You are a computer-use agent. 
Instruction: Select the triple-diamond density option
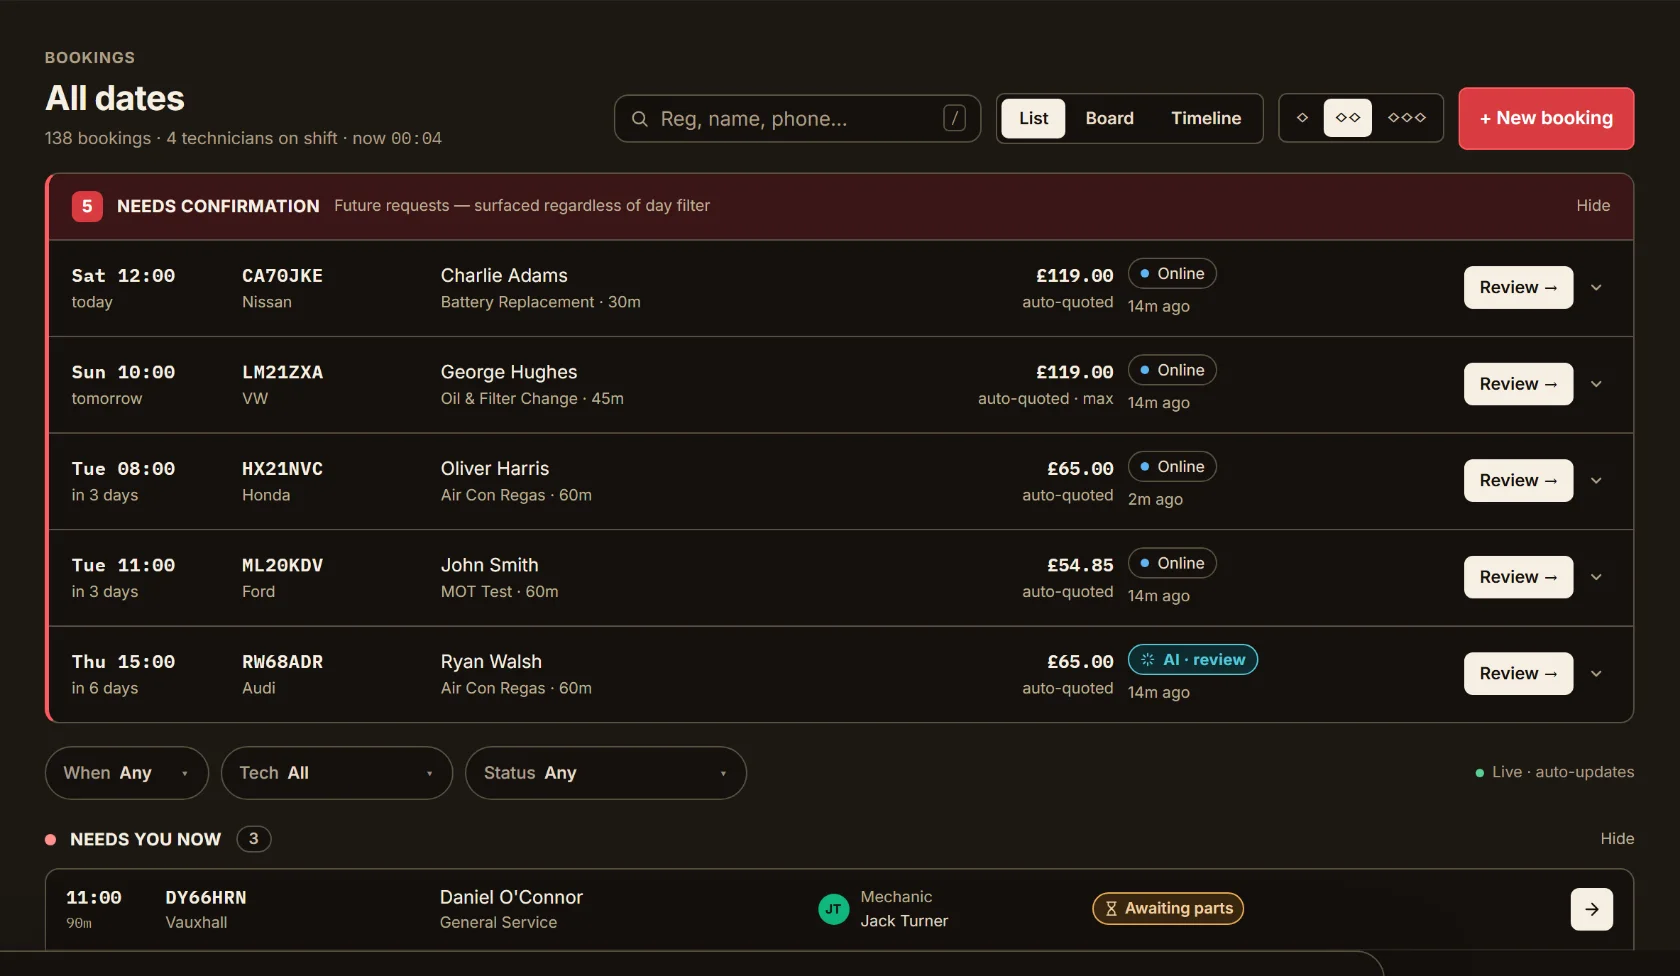(1406, 118)
